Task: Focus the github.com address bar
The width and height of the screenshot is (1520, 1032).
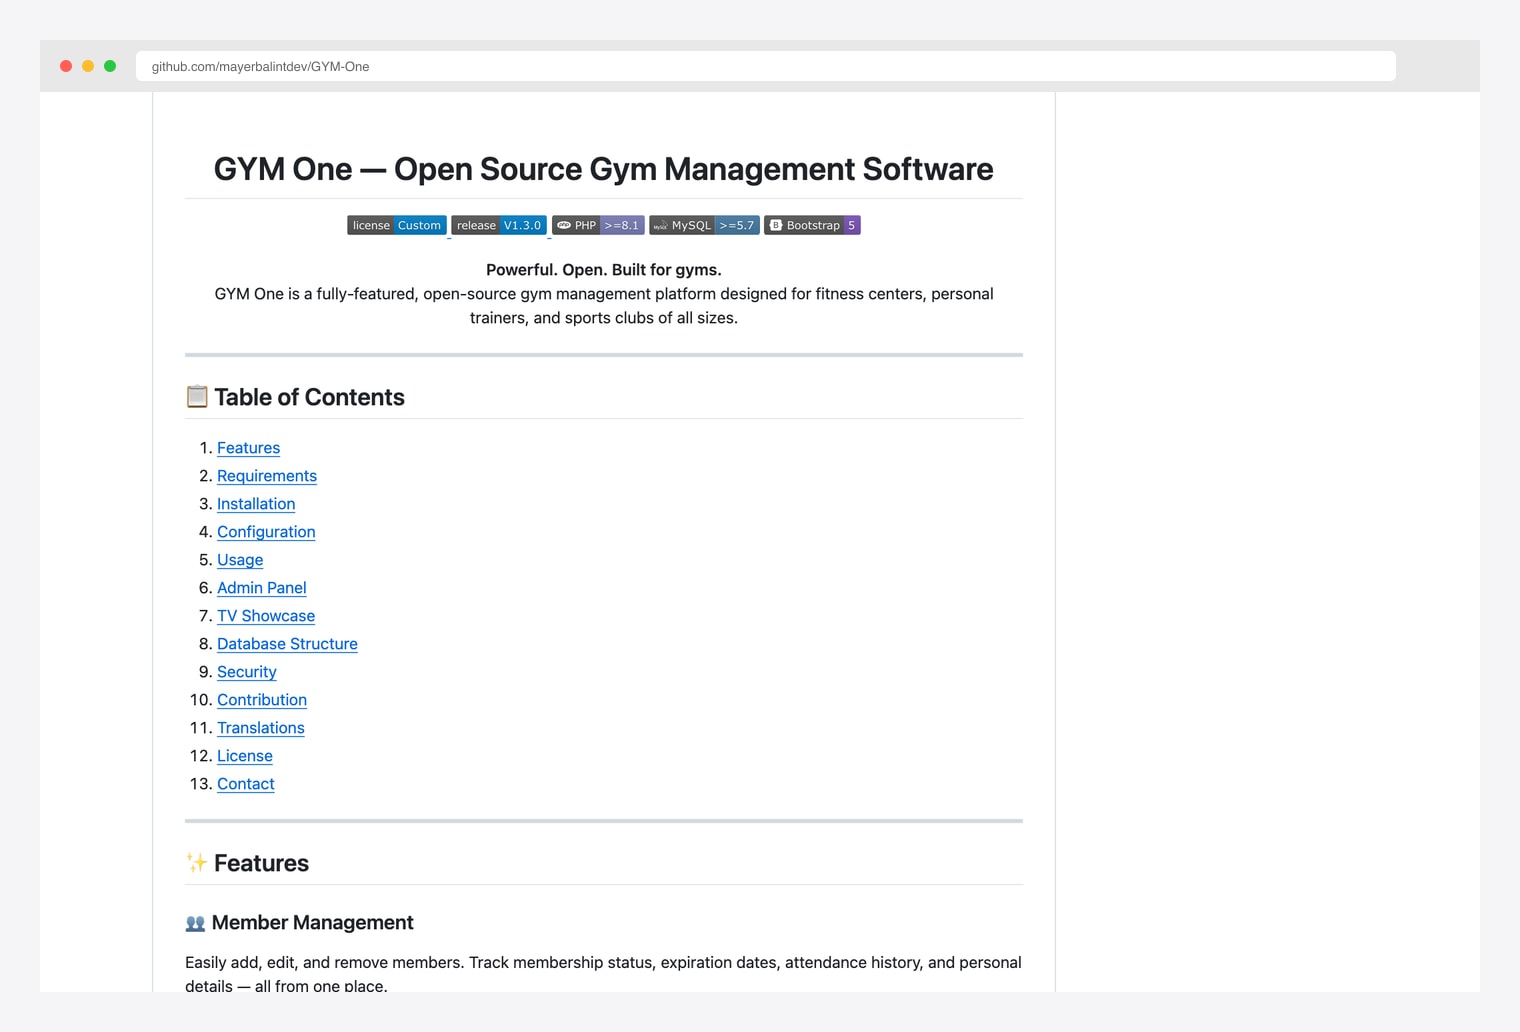Action: [x=766, y=66]
